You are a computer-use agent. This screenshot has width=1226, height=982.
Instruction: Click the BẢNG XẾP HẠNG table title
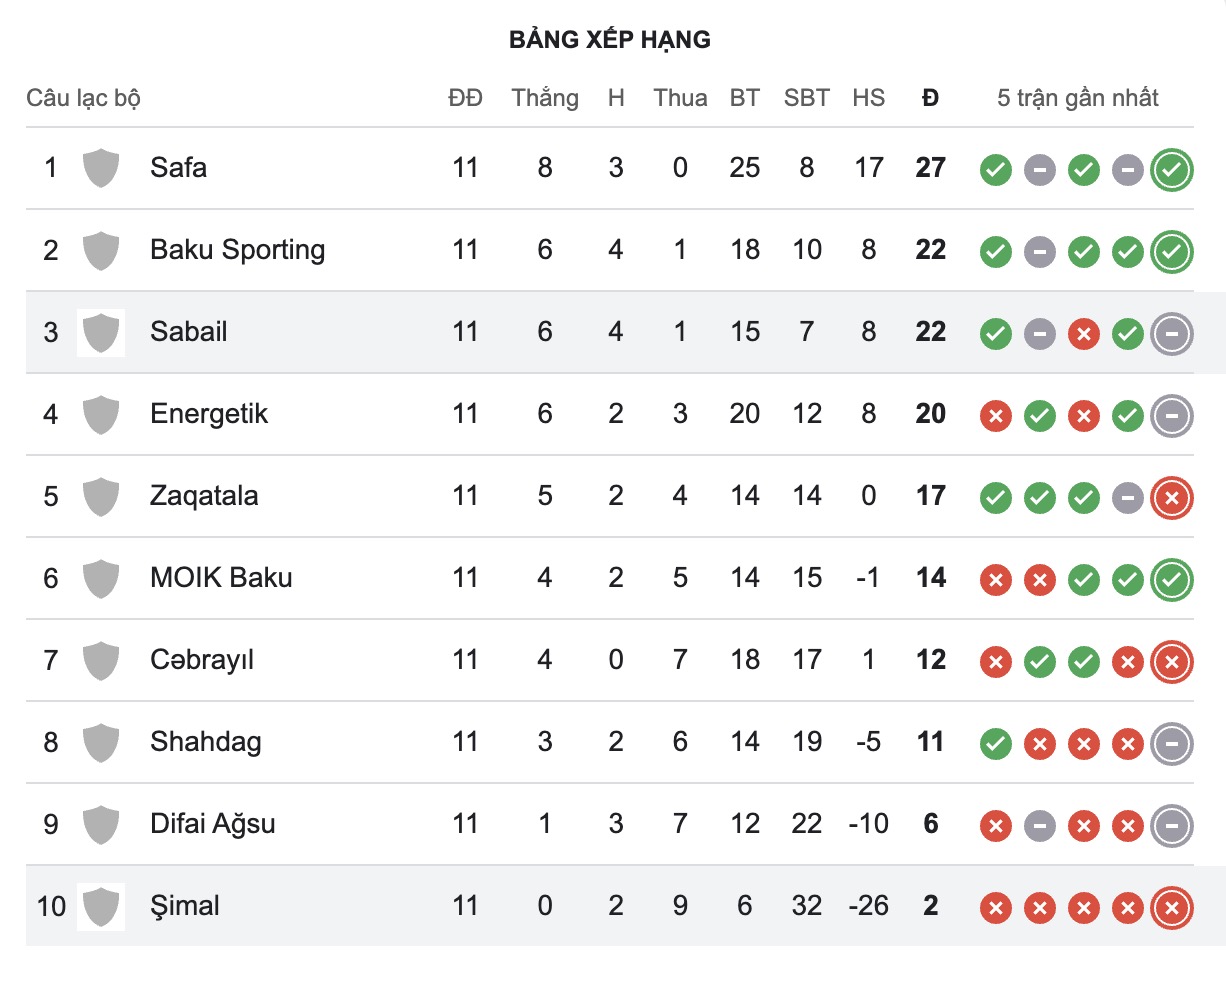point(612,40)
